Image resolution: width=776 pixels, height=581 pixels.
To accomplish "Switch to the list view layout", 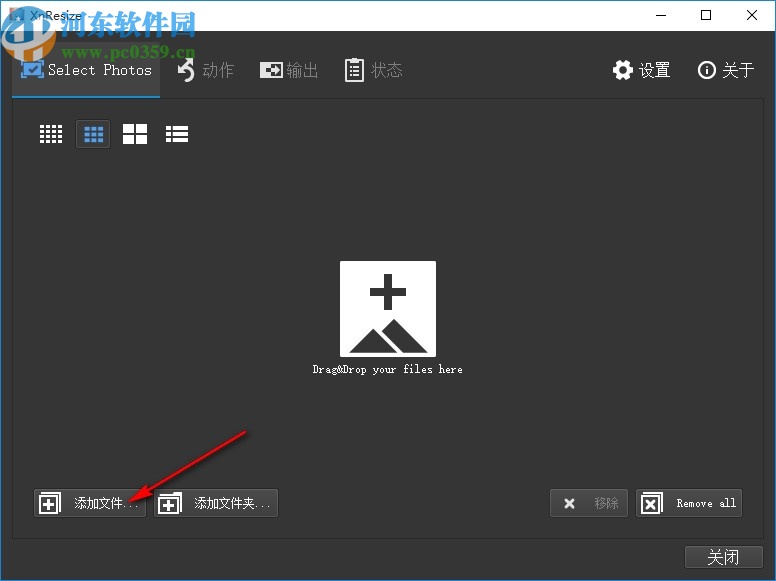I will click(177, 134).
